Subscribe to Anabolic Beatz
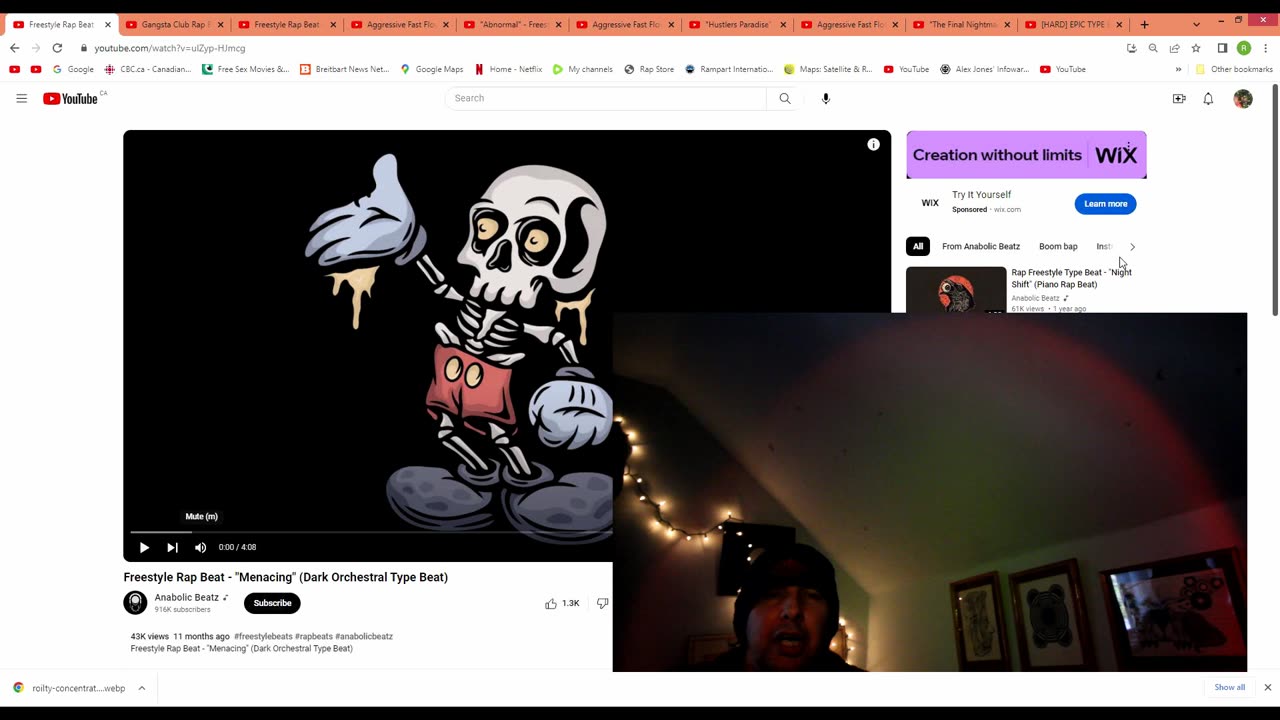This screenshot has height=720, width=1280. (272, 603)
